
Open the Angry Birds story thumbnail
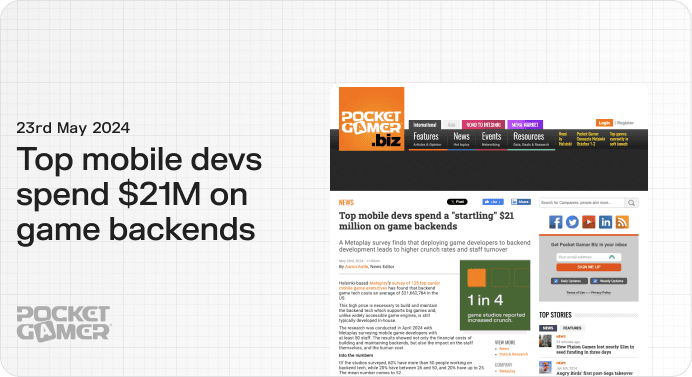pos(545,367)
